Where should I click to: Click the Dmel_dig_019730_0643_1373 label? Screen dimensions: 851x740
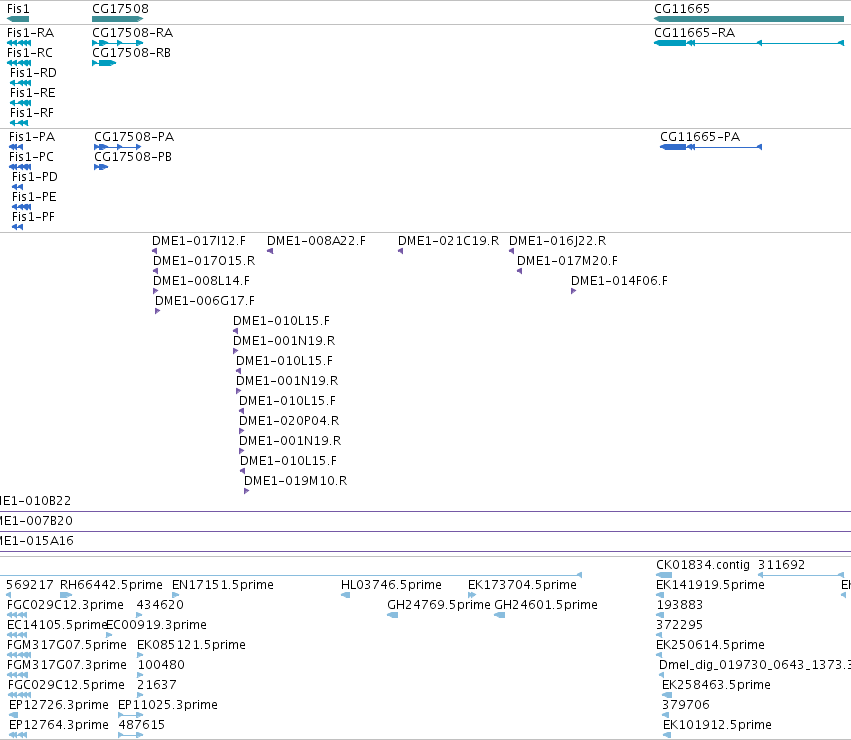click(x=754, y=666)
